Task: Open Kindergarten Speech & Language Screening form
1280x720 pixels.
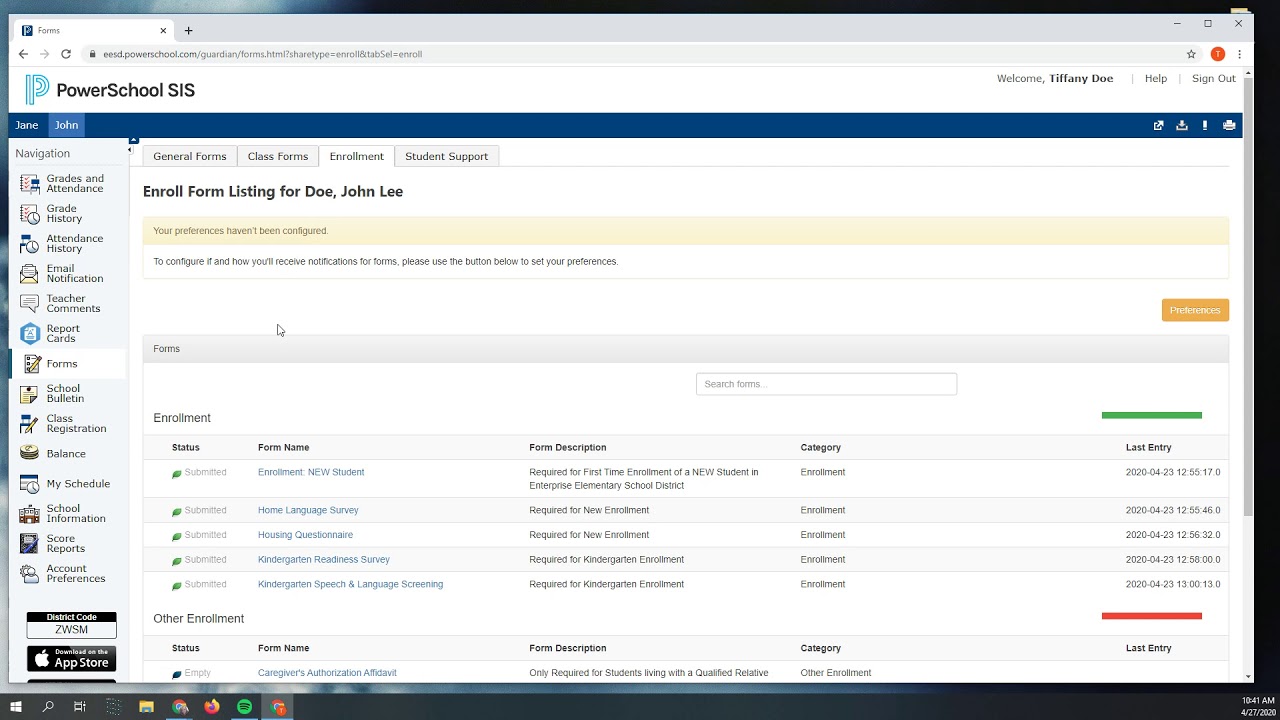Action: pos(350,584)
